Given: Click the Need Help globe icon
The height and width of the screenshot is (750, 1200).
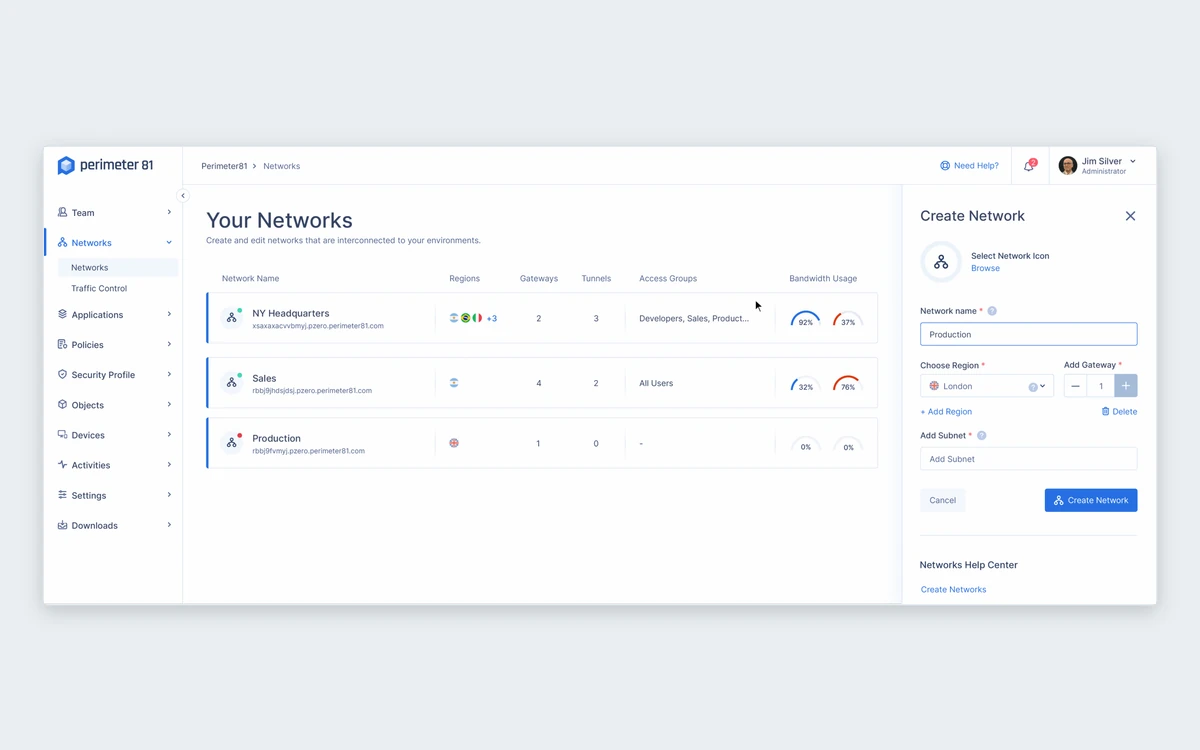Looking at the screenshot, I should 945,166.
